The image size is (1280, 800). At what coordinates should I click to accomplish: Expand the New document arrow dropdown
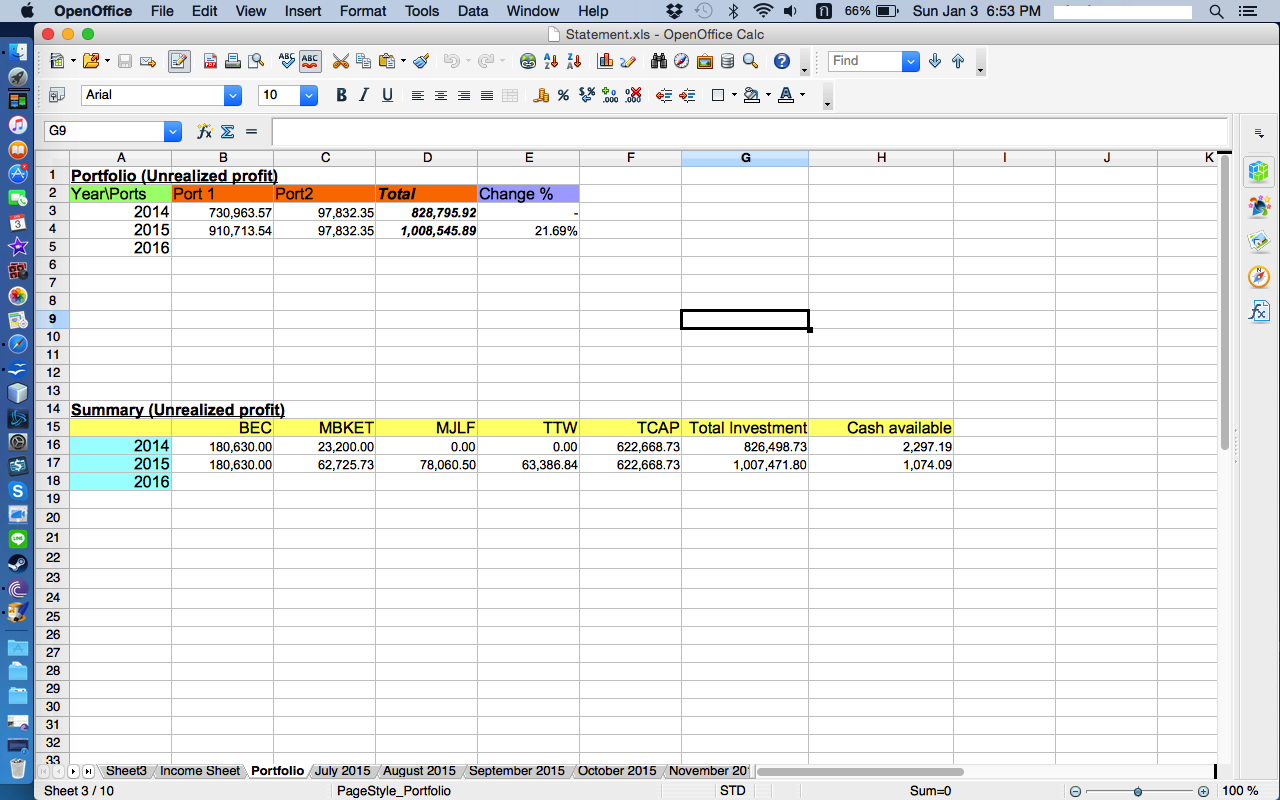coord(72,61)
